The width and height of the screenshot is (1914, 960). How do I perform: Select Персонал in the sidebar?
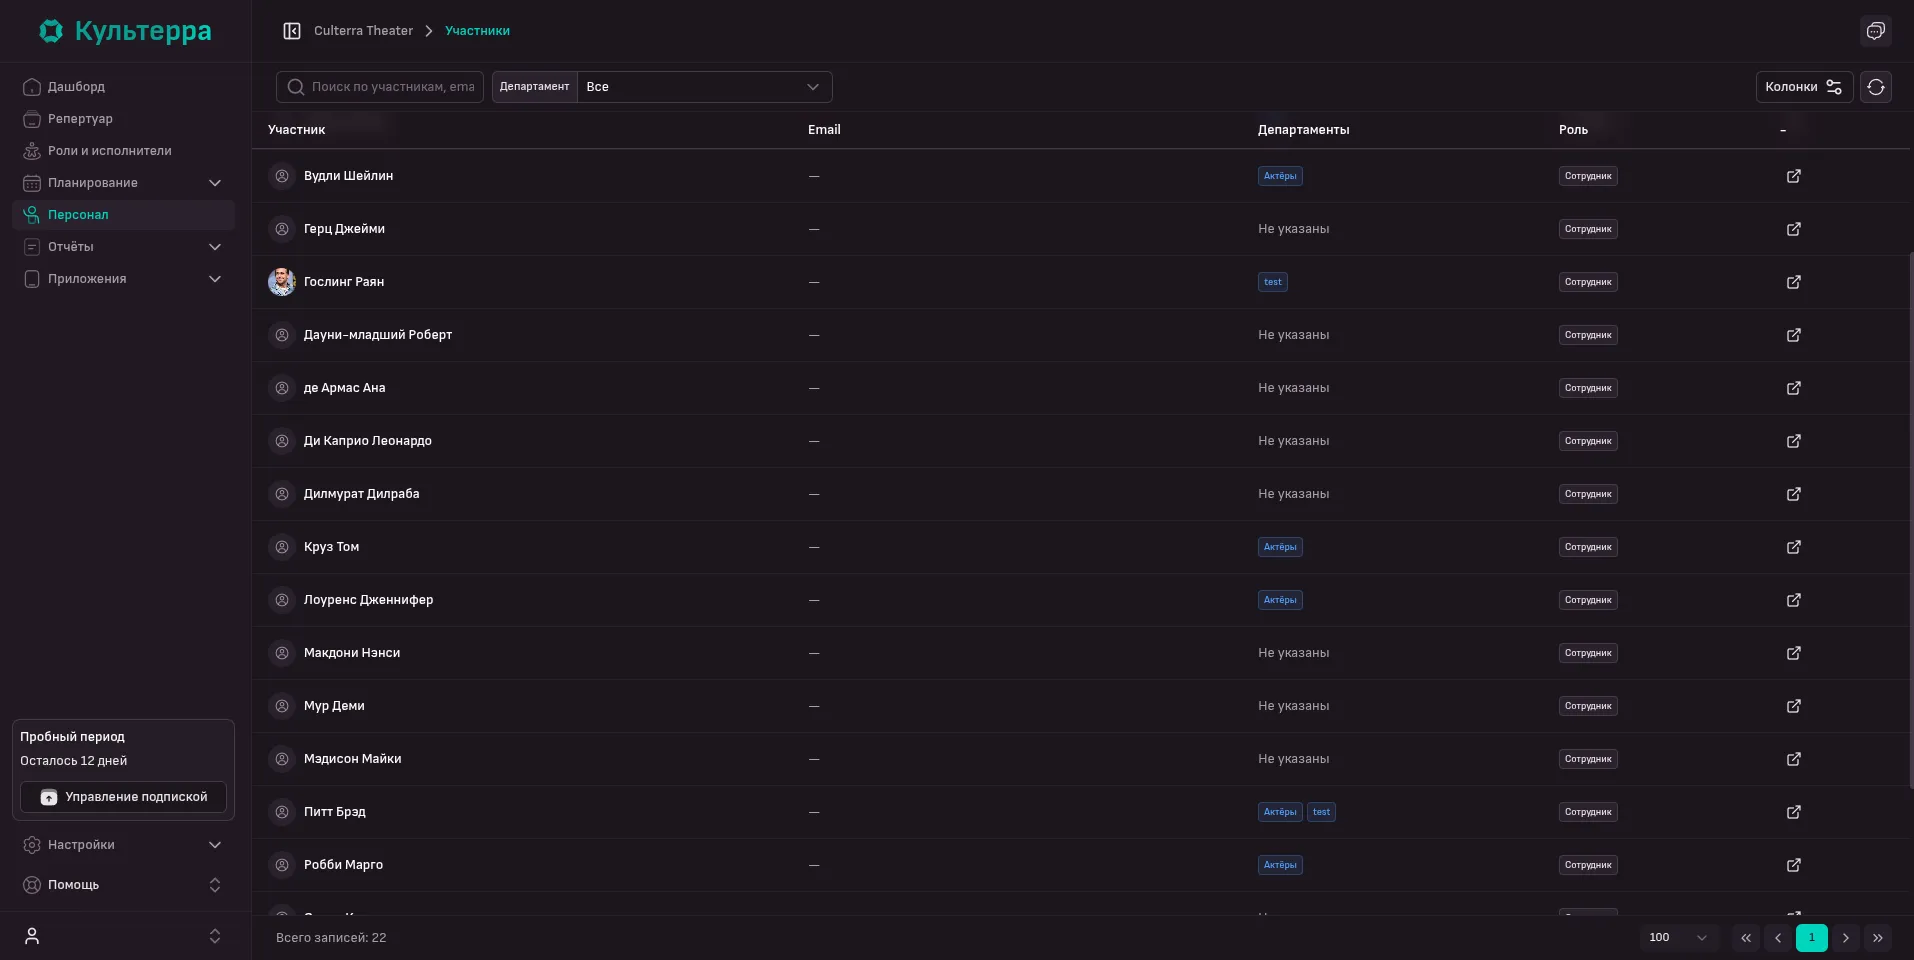pos(123,215)
